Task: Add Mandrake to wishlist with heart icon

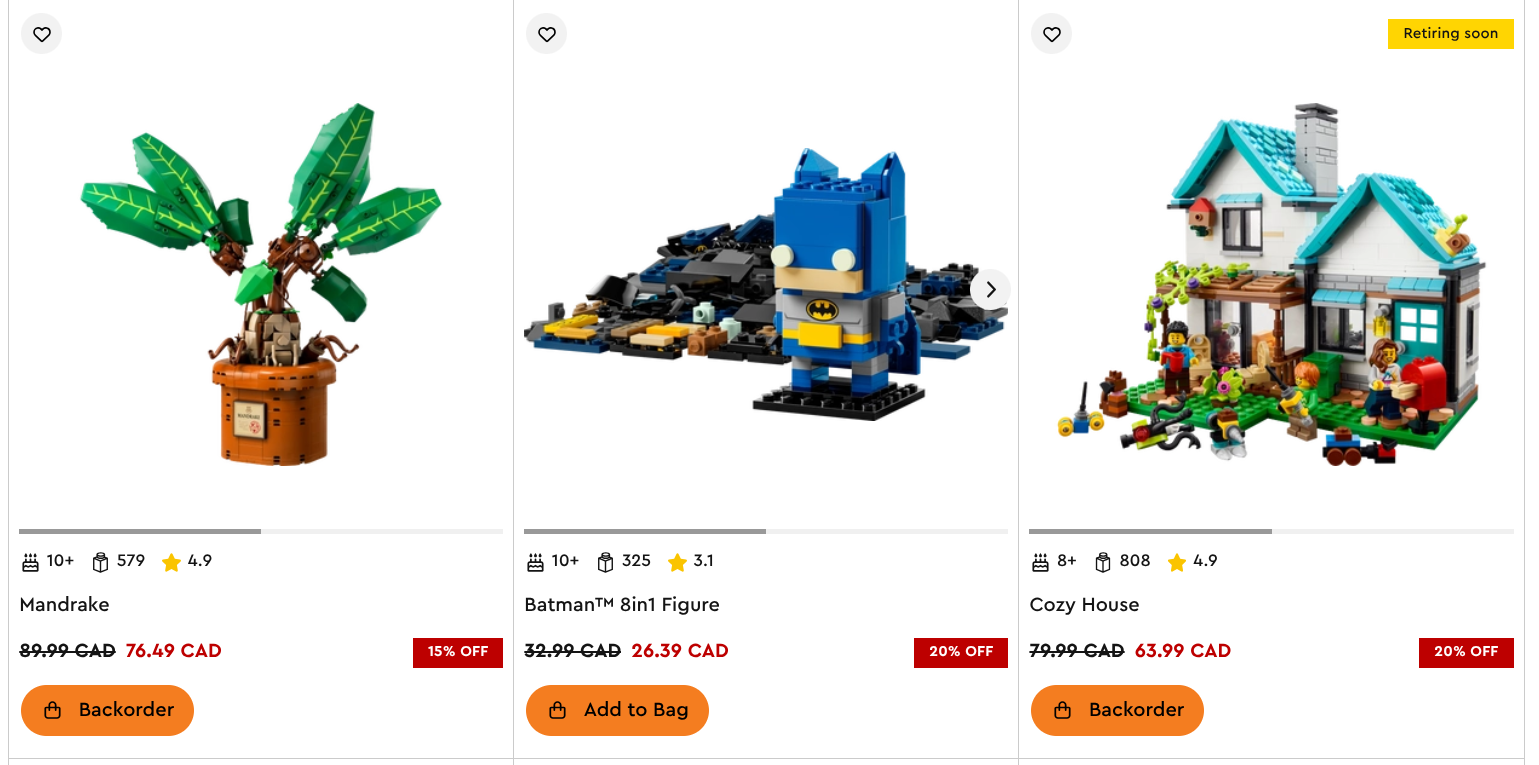Action: tap(41, 34)
